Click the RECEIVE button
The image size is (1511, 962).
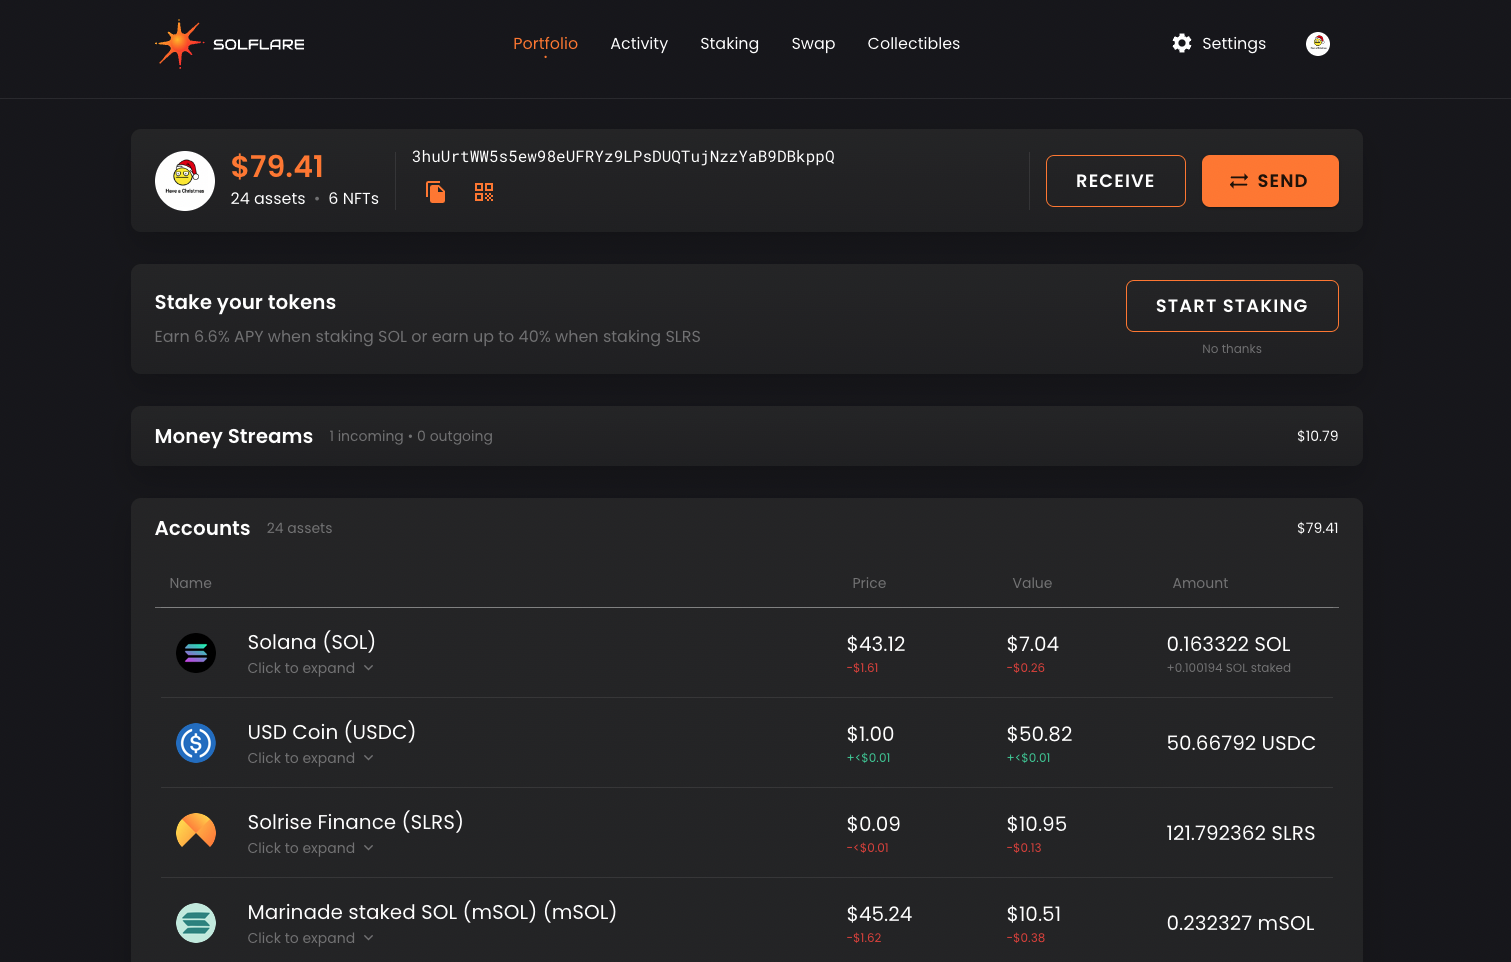click(1116, 181)
